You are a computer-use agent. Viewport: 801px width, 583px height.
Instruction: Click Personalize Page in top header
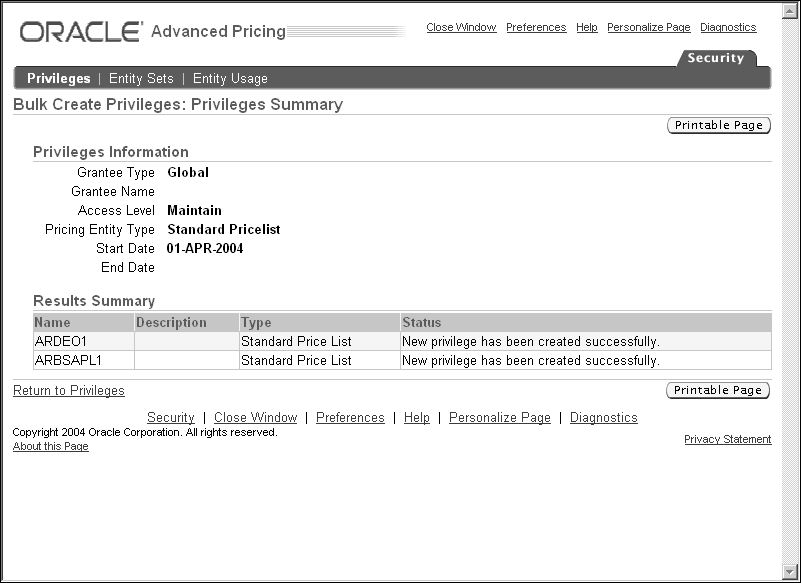[649, 27]
